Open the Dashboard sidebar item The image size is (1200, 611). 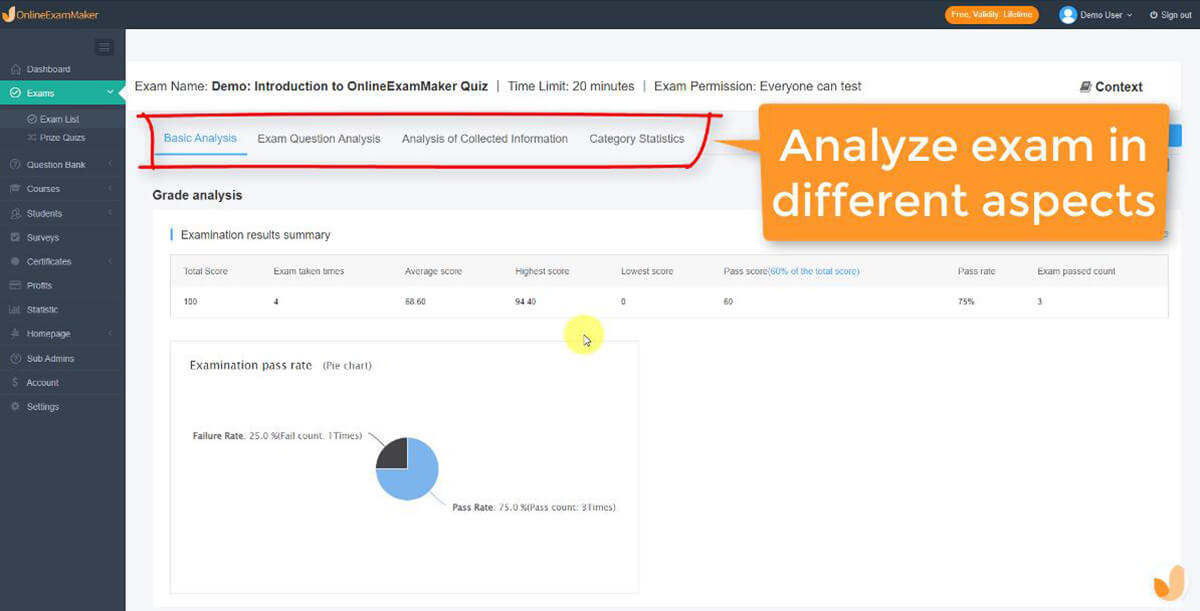(x=48, y=69)
